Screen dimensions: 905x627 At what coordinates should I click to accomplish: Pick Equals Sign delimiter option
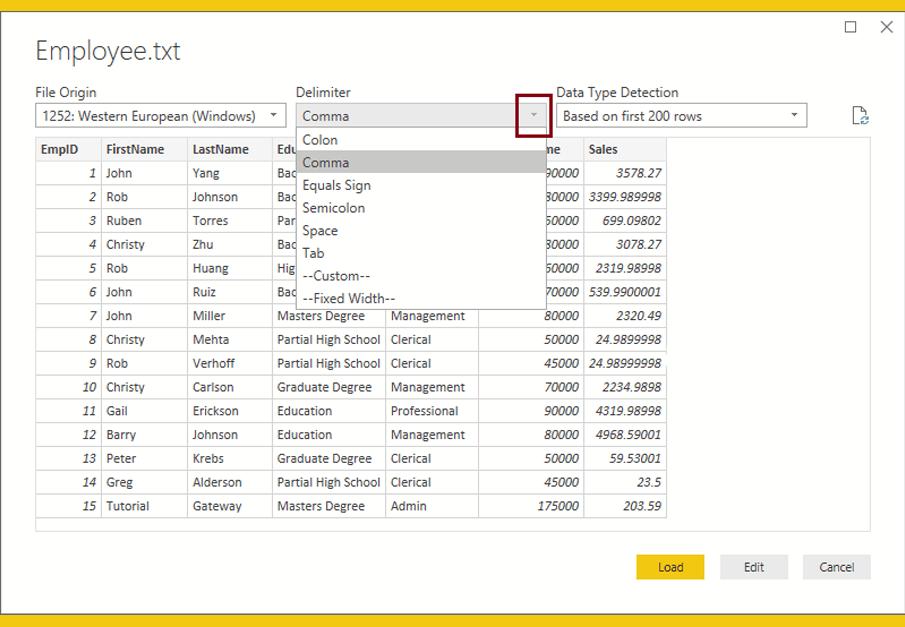click(336, 185)
